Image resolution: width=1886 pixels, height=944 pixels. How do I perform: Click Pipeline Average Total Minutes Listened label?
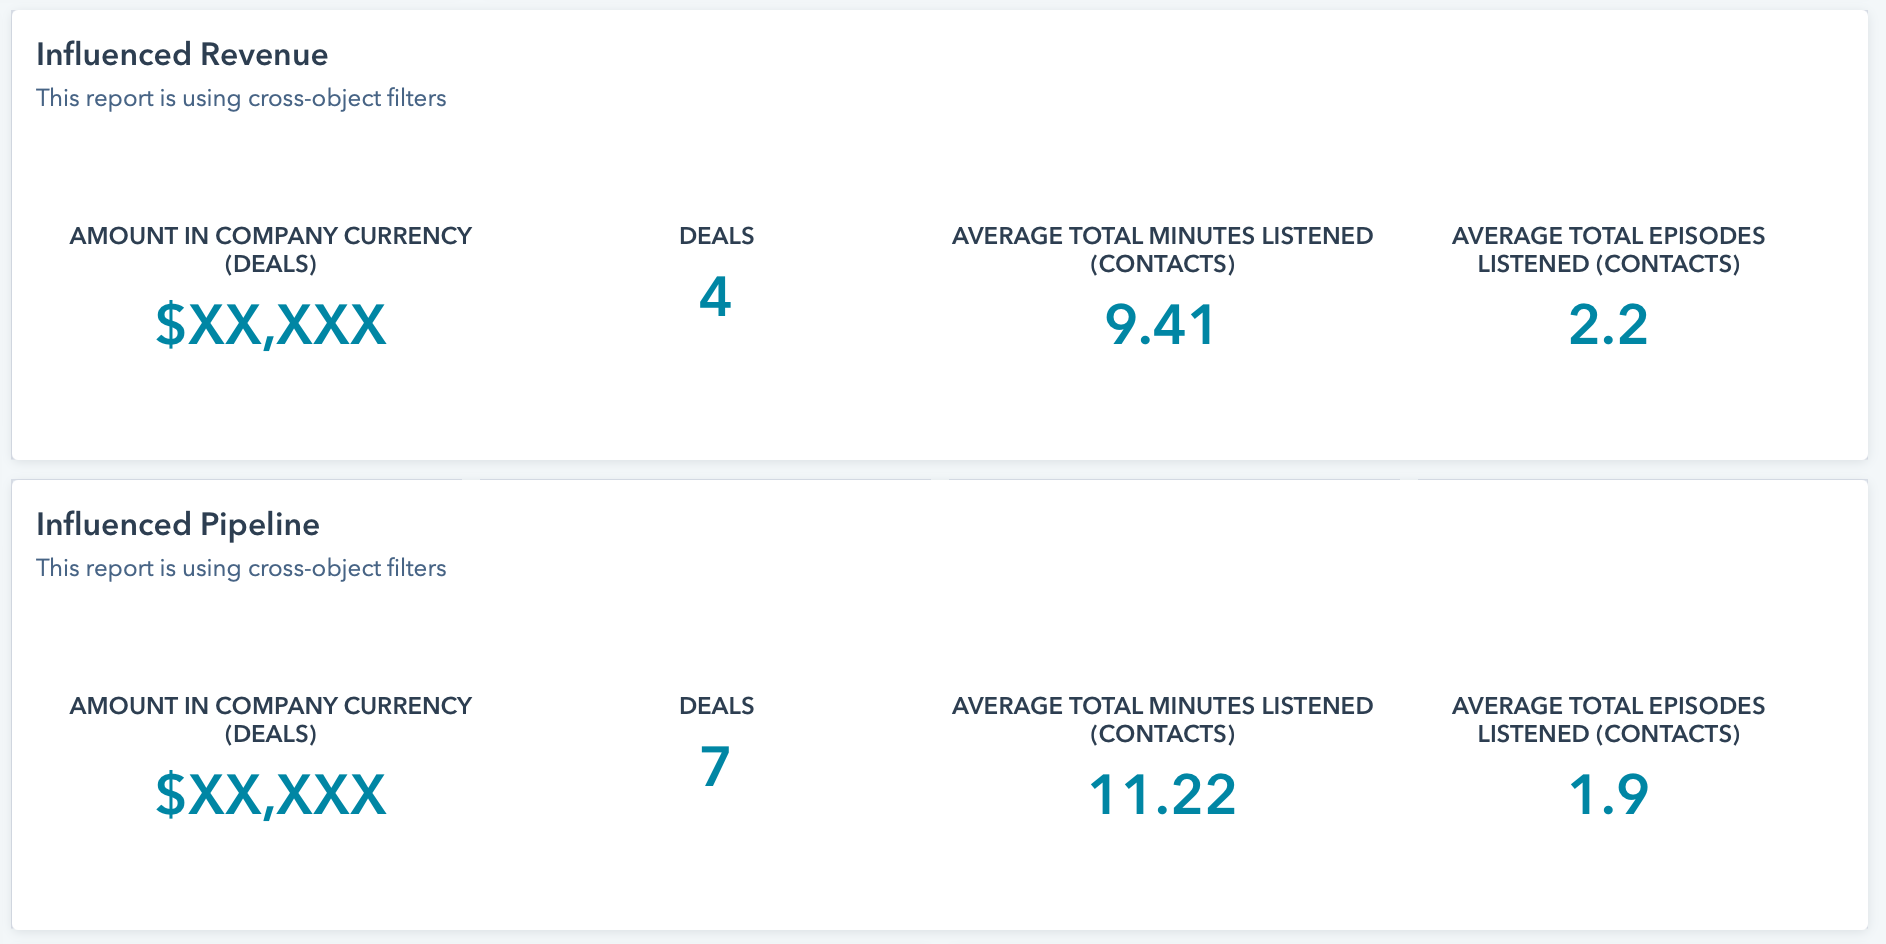coord(1162,720)
